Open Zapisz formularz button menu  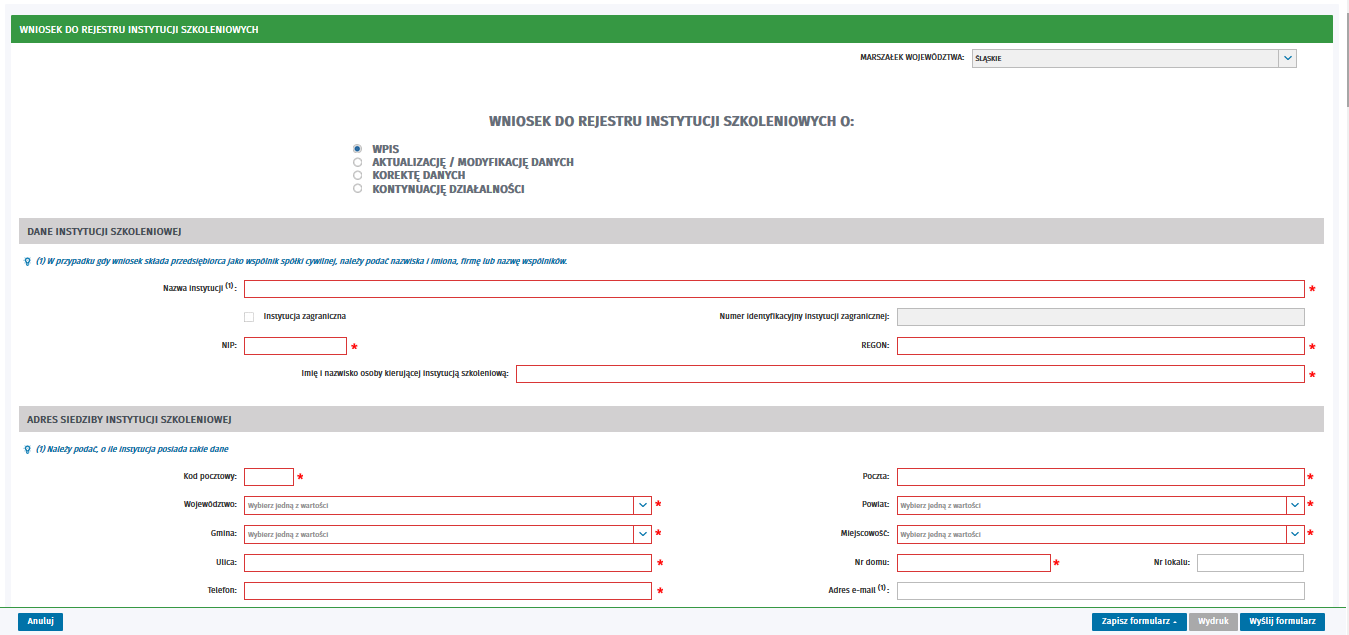click(x=1139, y=621)
